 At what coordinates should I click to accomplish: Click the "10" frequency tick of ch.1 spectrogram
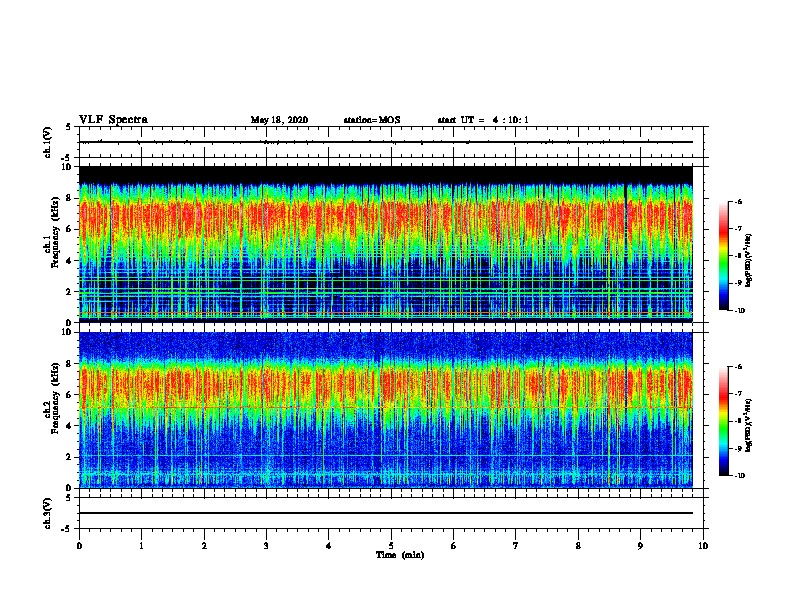point(66,167)
